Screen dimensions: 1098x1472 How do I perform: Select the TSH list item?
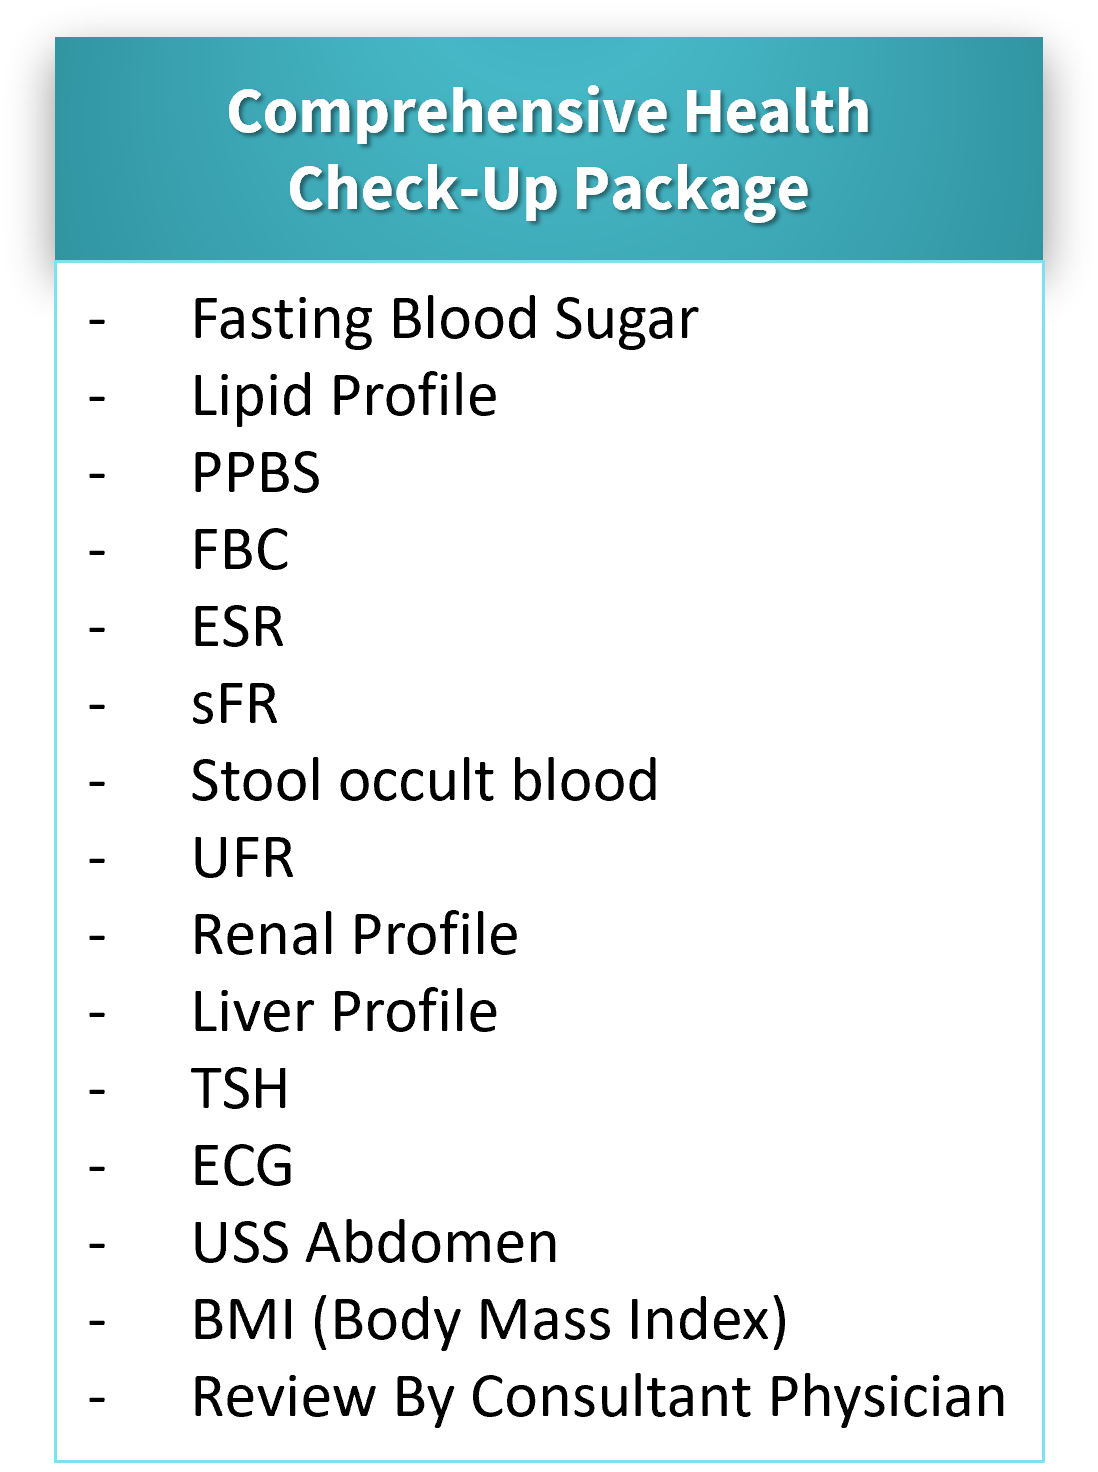pyautogui.click(x=241, y=1089)
